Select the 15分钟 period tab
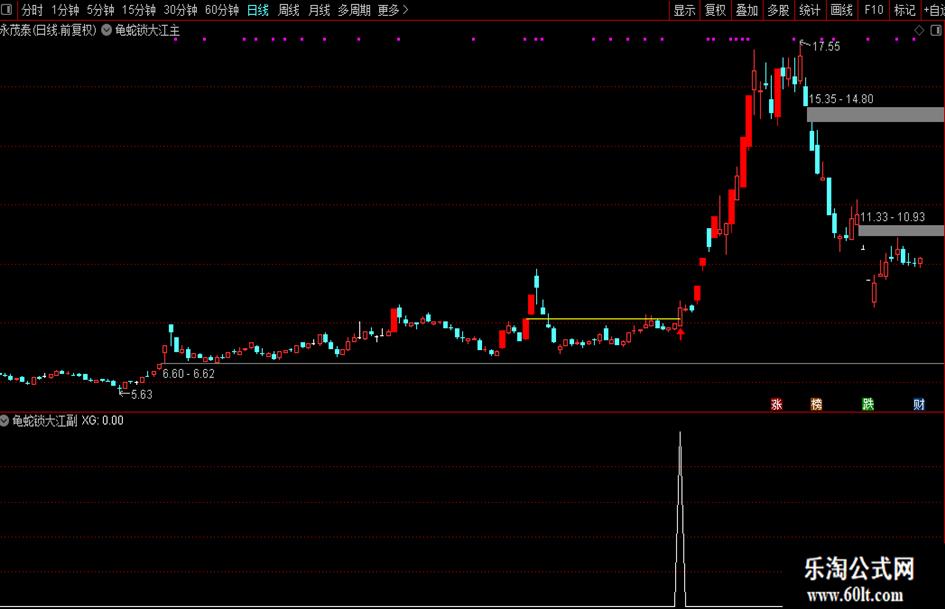The image size is (945, 609). point(139,10)
